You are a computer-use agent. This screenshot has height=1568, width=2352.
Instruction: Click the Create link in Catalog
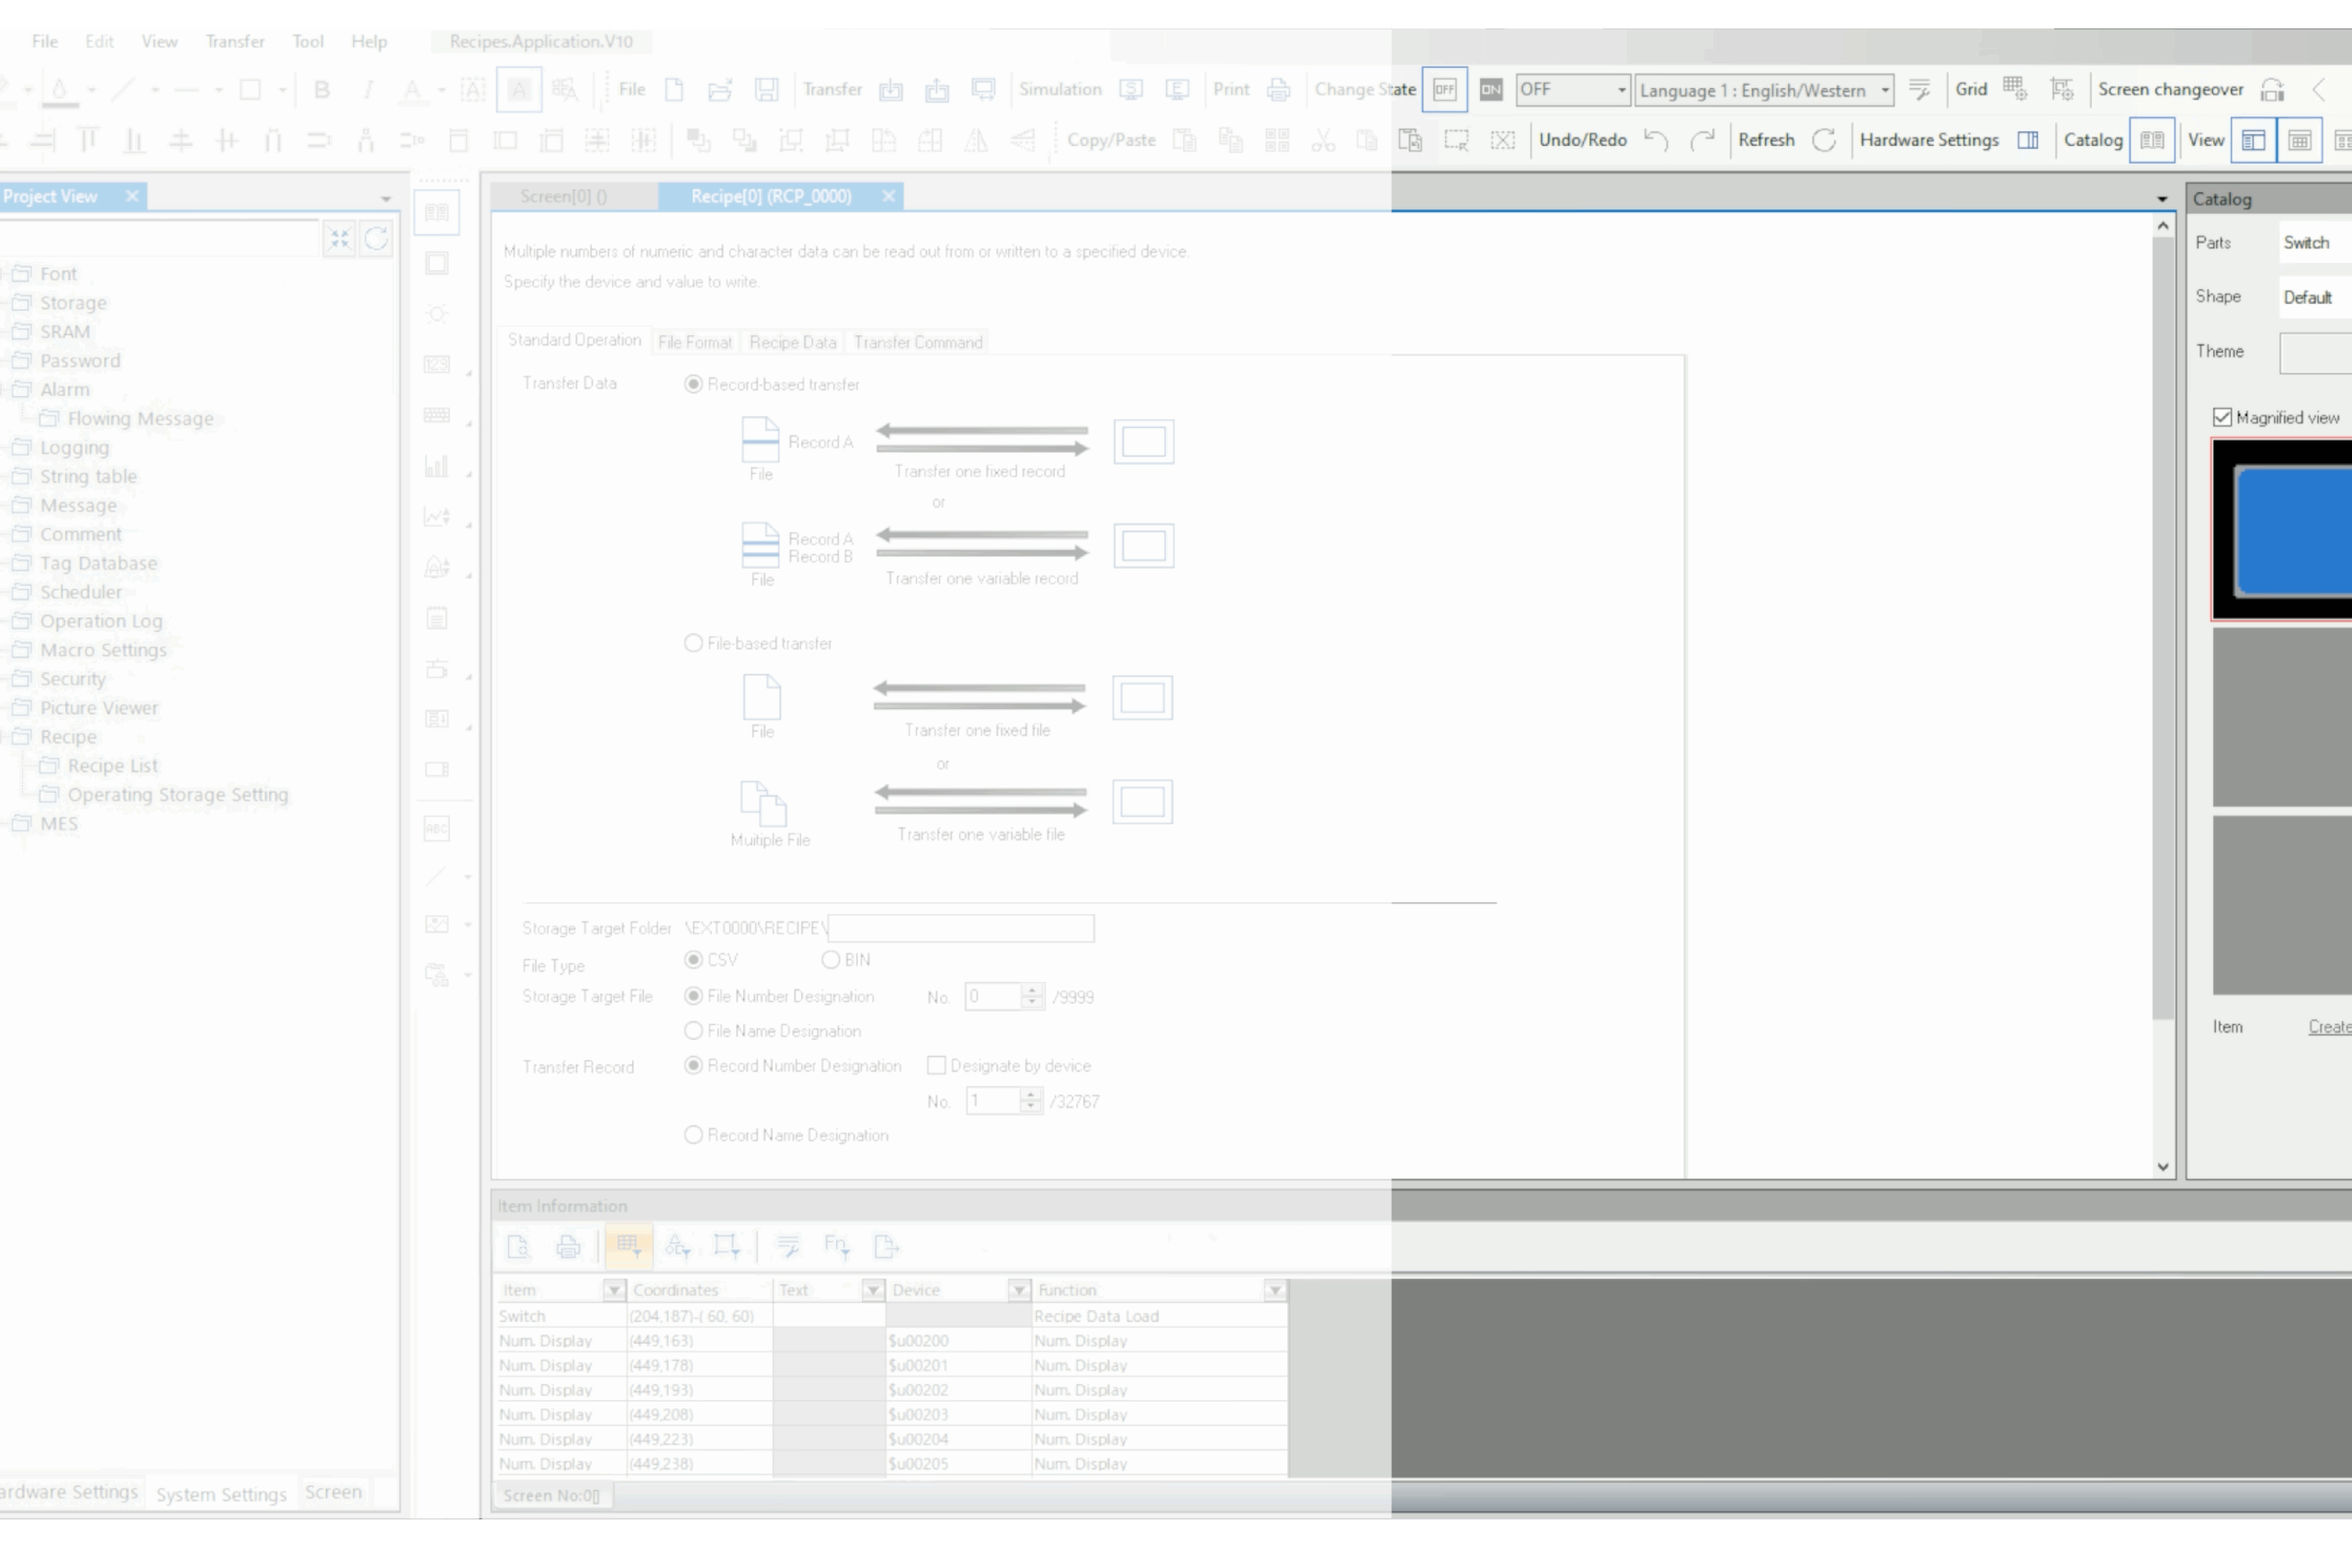pos(2330,1027)
